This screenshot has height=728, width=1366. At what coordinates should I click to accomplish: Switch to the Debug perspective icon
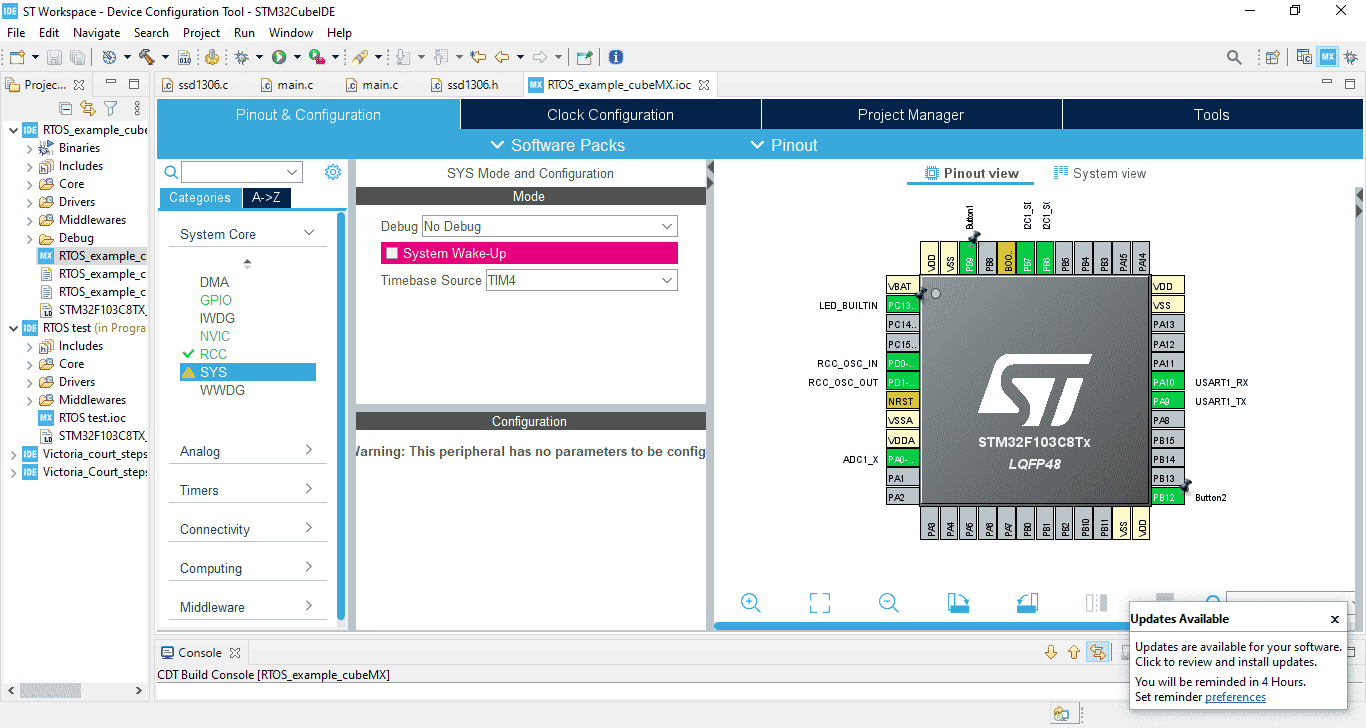pos(1350,57)
